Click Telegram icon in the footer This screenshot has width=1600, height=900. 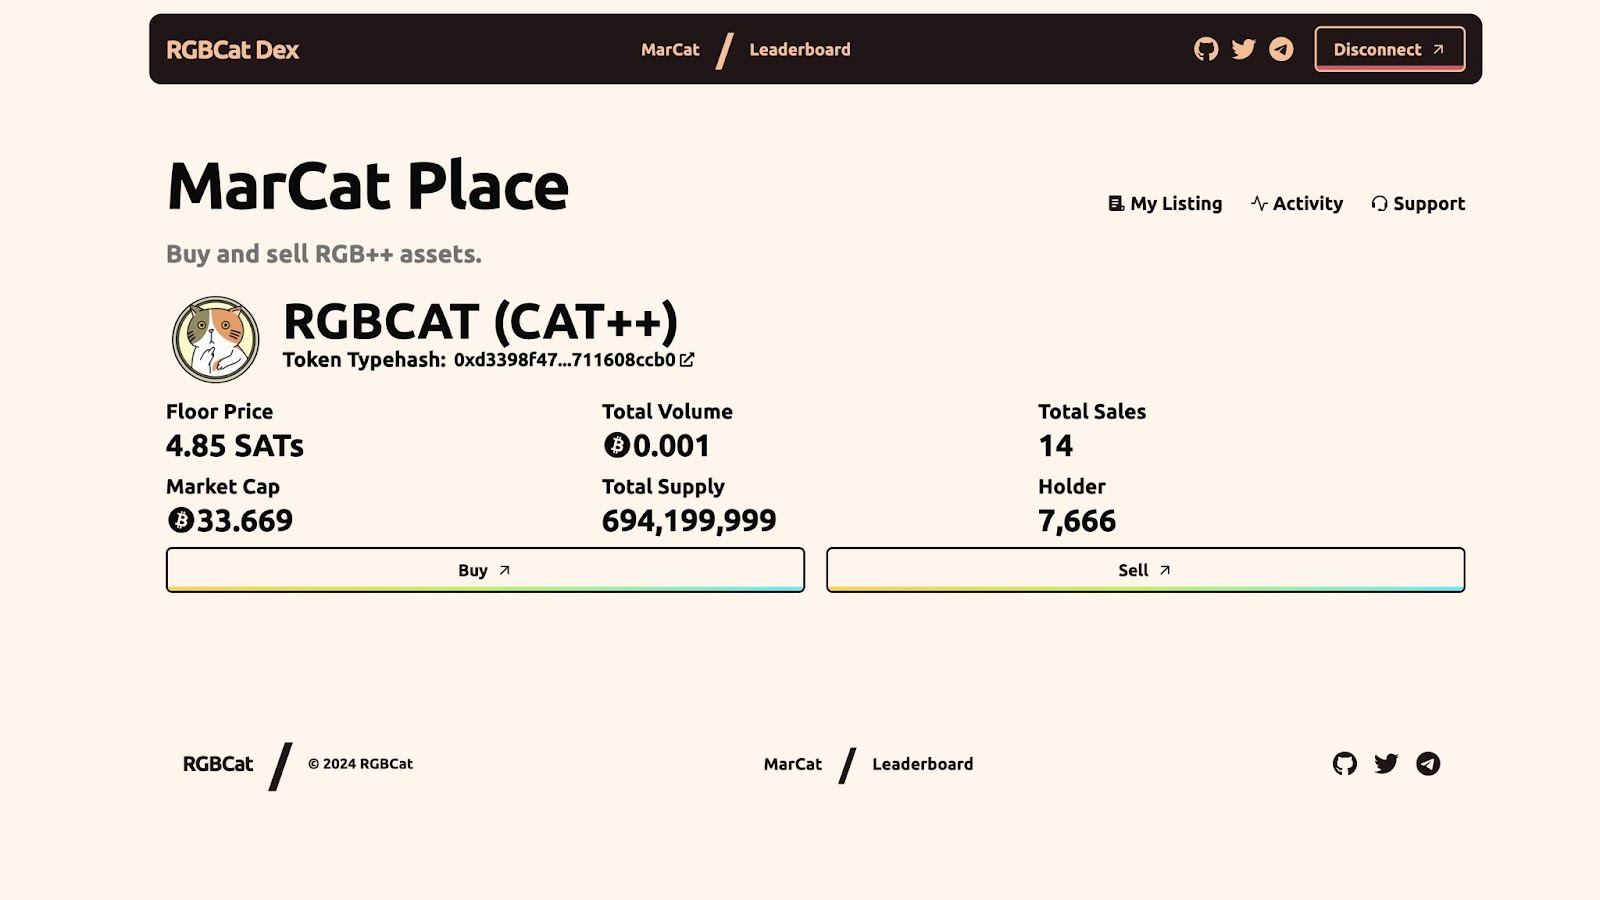[1428, 764]
